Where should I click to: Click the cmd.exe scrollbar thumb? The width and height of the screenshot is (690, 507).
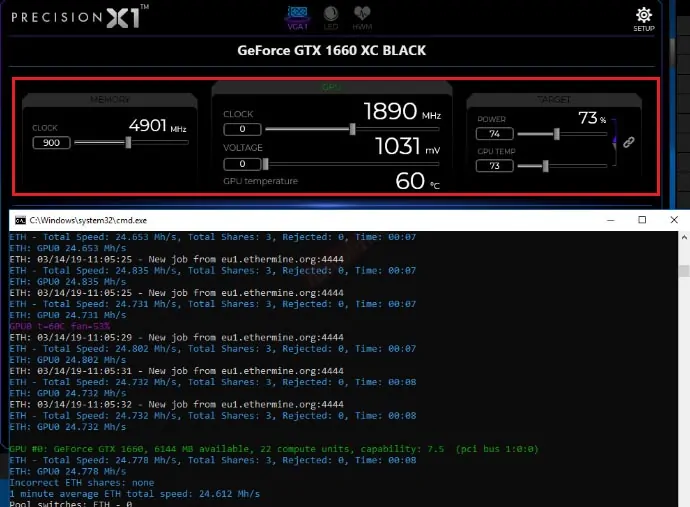point(684,271)
